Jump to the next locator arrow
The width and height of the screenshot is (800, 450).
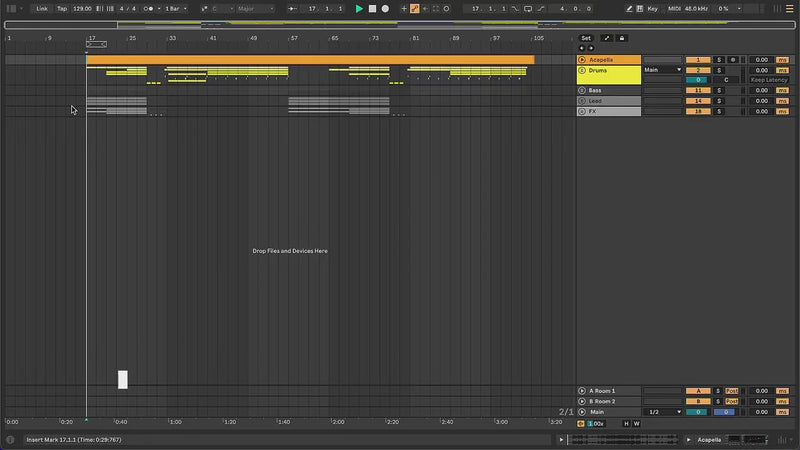click(591, 48)
